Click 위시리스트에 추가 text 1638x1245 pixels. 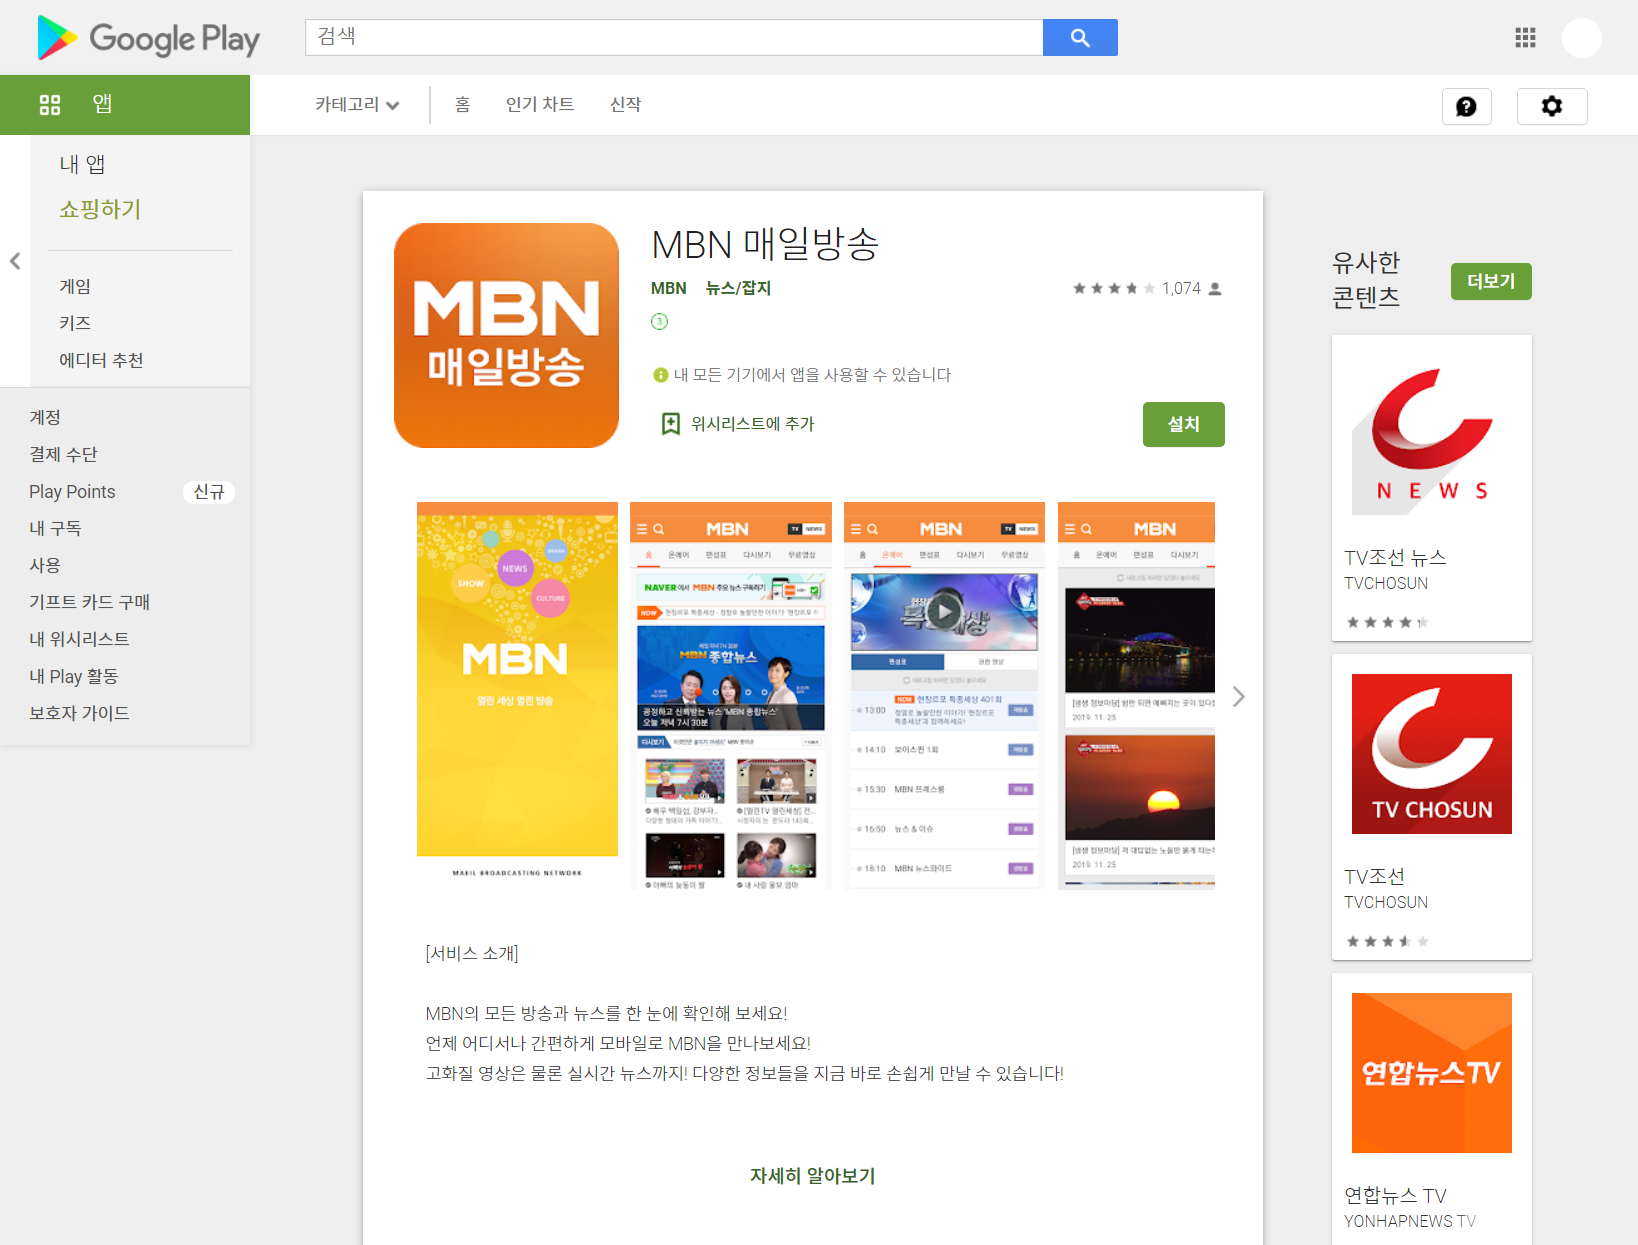(x=753, y=424)
